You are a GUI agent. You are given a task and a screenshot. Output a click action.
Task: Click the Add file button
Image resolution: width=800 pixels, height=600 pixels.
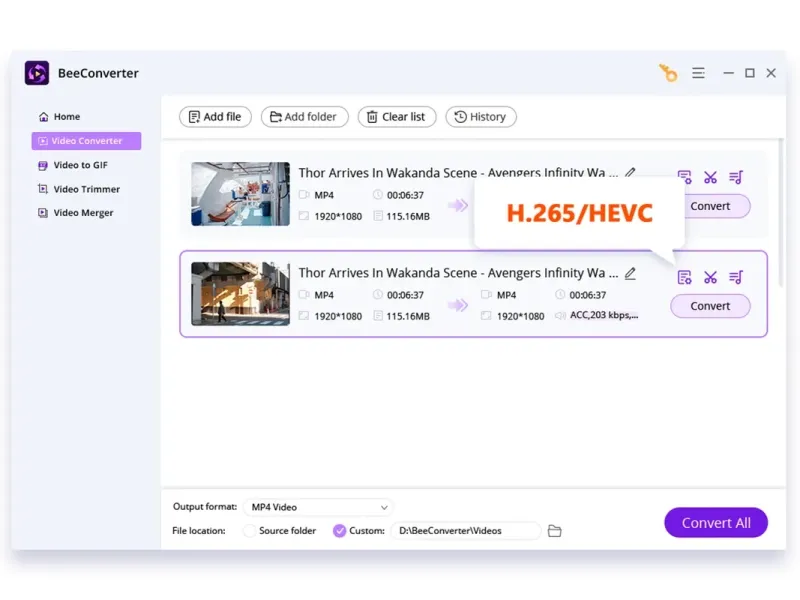(215, 117)
